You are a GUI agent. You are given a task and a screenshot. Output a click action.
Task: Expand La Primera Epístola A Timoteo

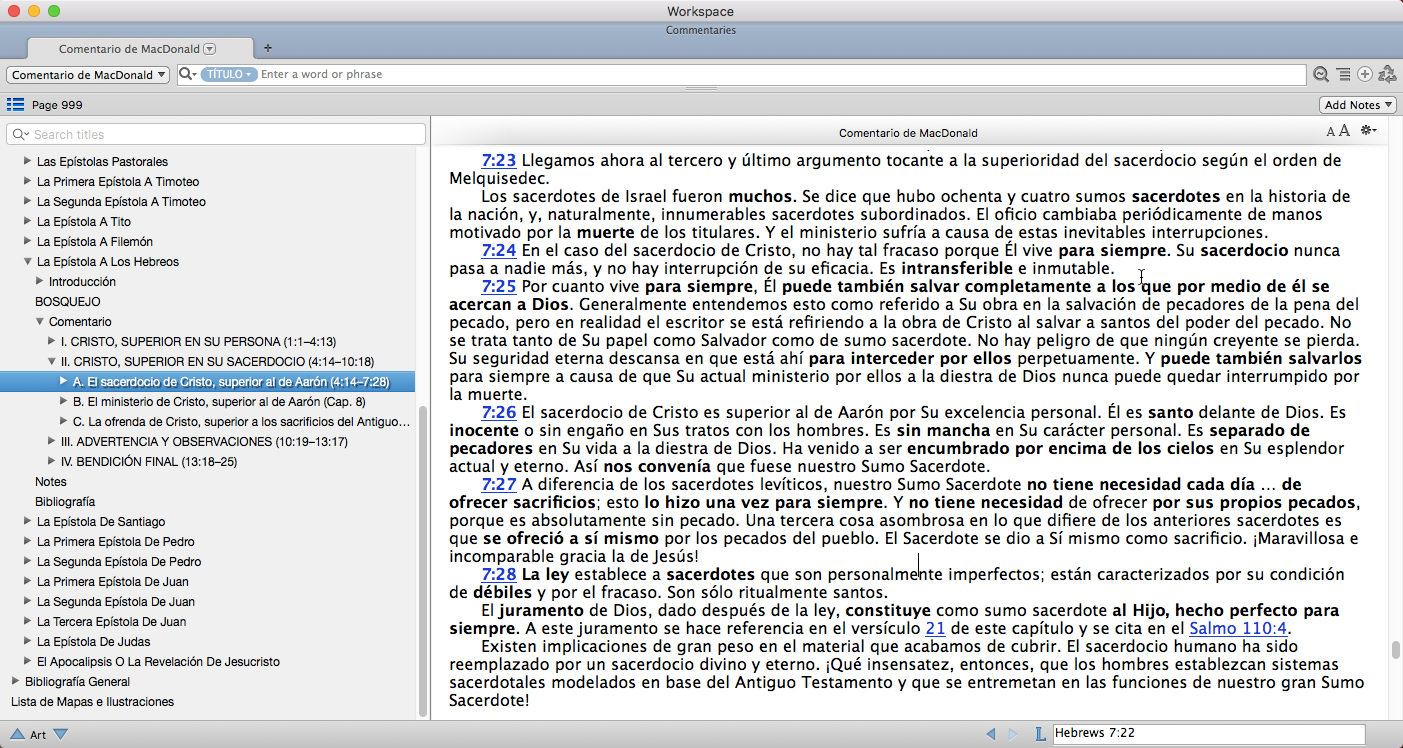[x=28, y=181]
